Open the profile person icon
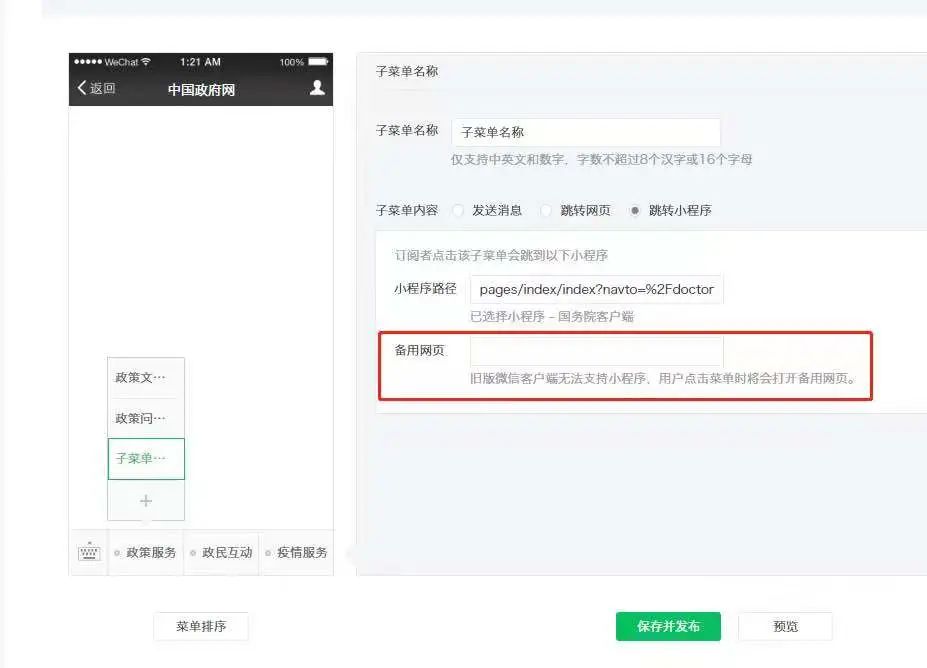Screen dimensions: 927x668 click(x=317, y=88)
